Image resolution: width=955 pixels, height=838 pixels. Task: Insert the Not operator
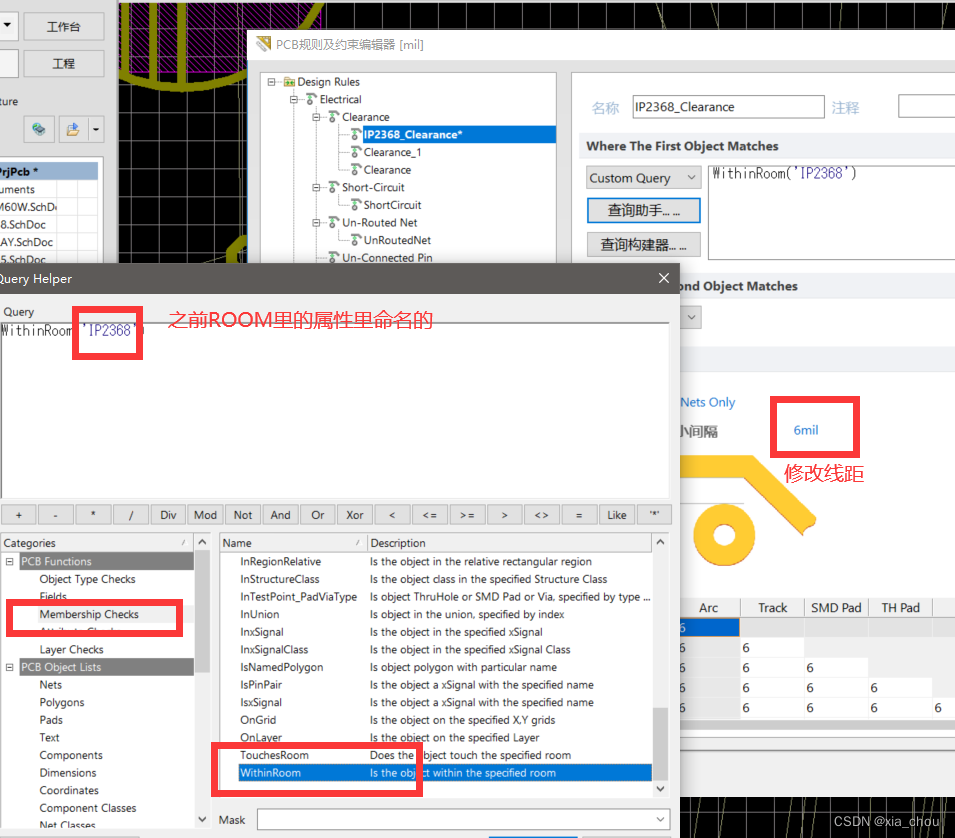pos(243,515)
